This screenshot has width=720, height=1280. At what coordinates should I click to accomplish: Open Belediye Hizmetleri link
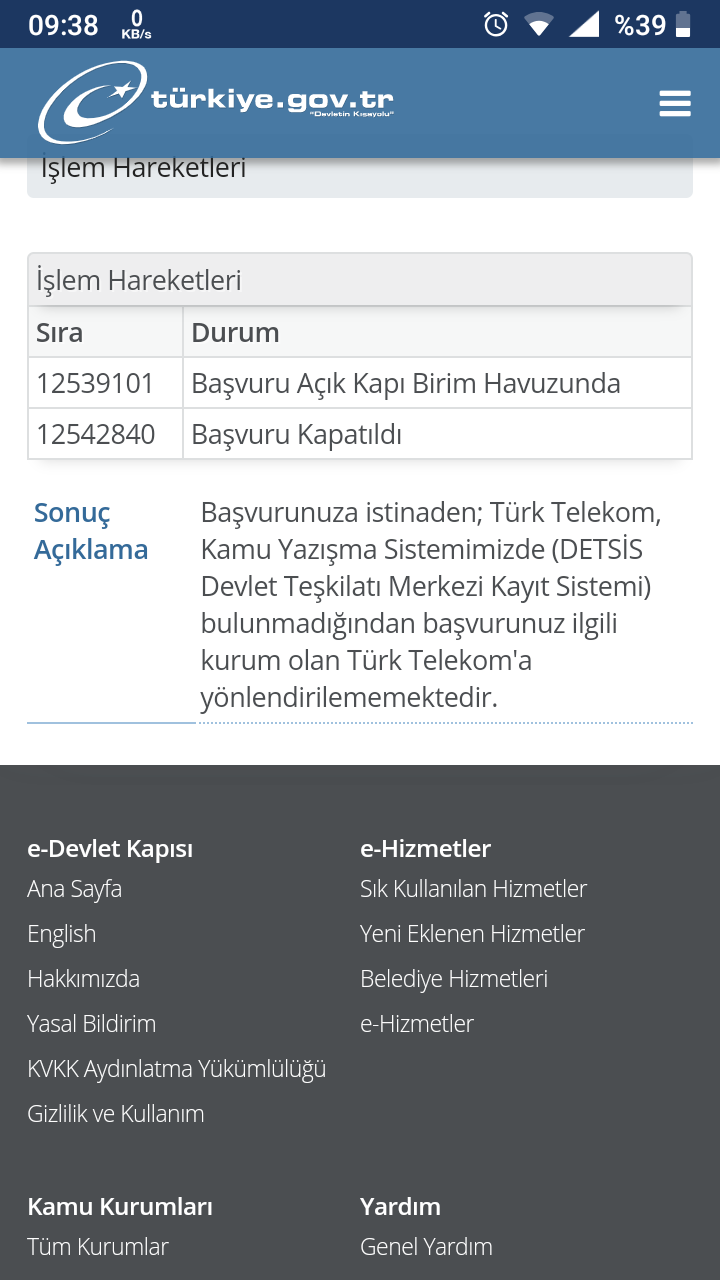(454, 979)
